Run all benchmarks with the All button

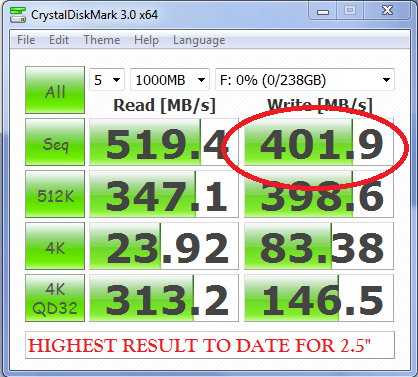coord(55,90)
